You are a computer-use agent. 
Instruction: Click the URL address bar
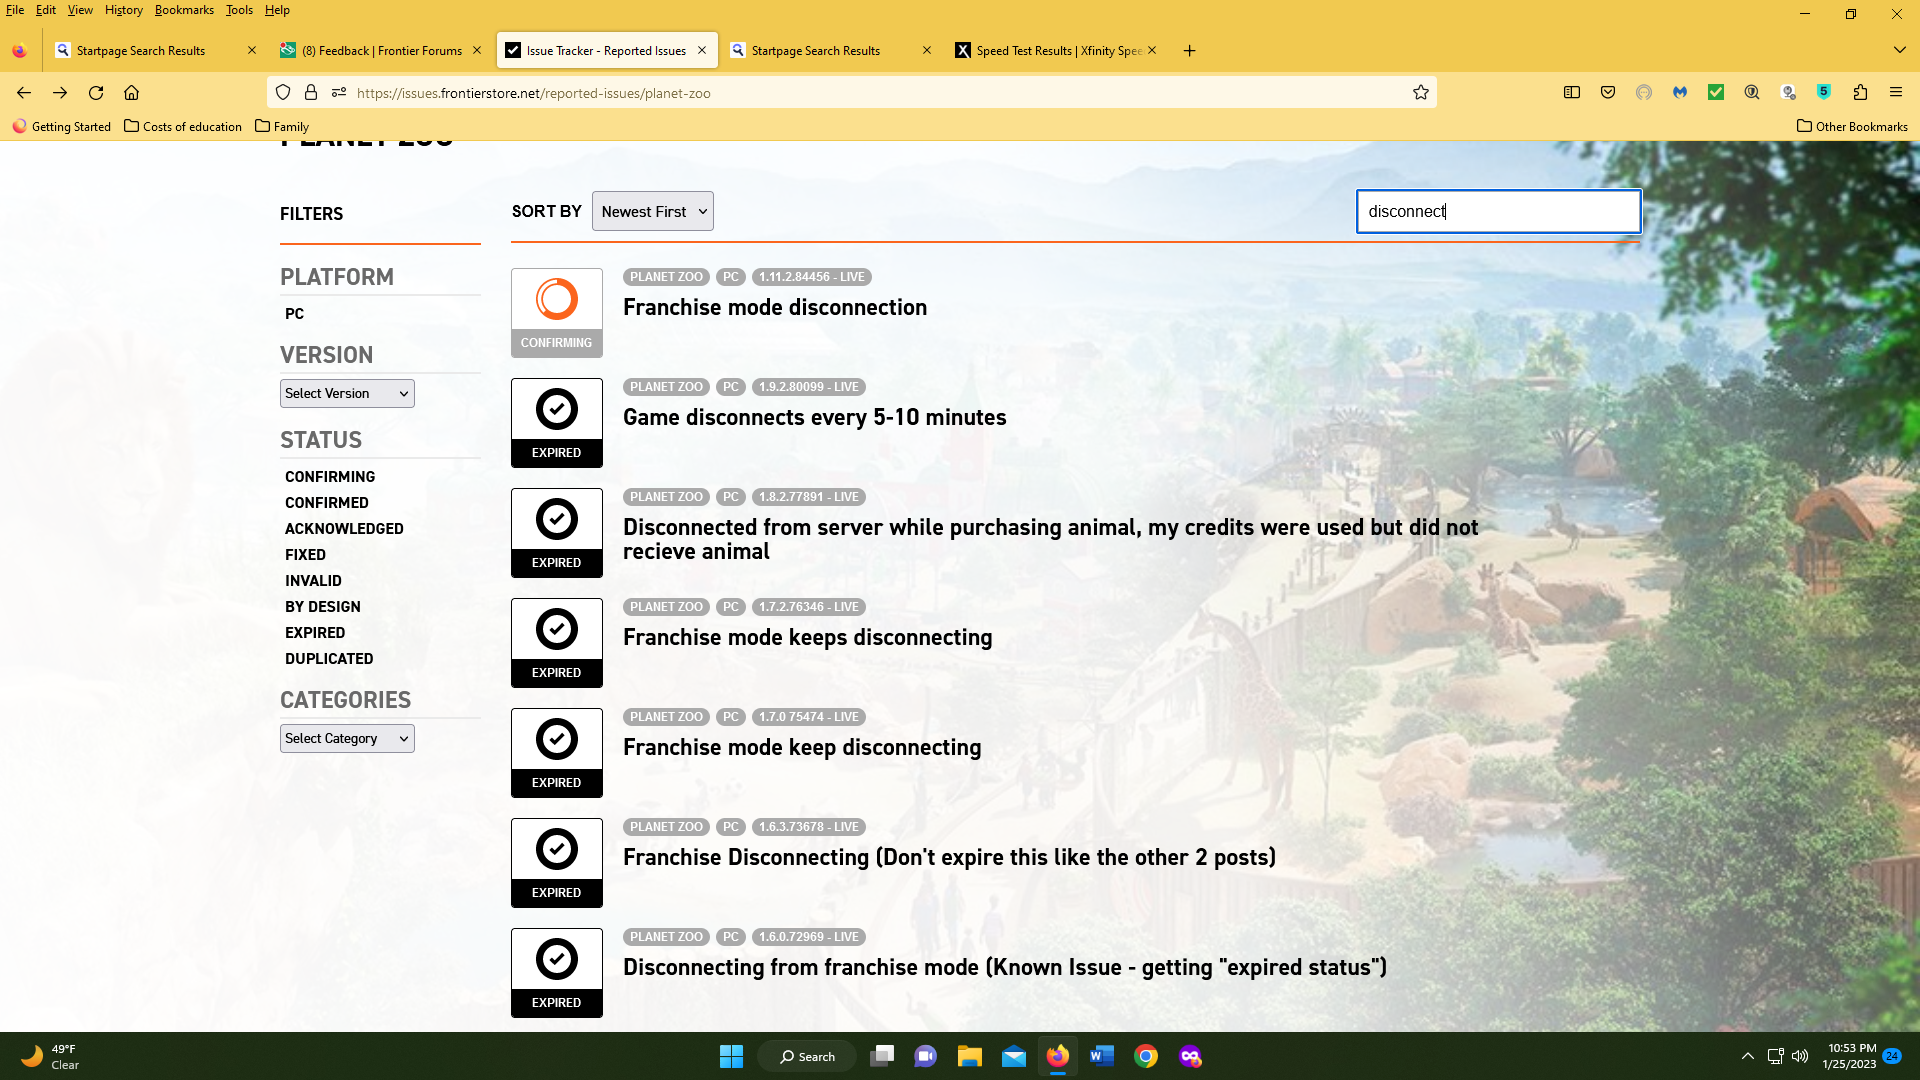point(850,92)
